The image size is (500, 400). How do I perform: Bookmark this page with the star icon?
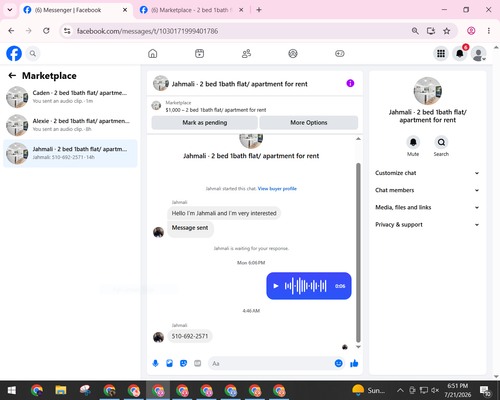pos(447,31)
